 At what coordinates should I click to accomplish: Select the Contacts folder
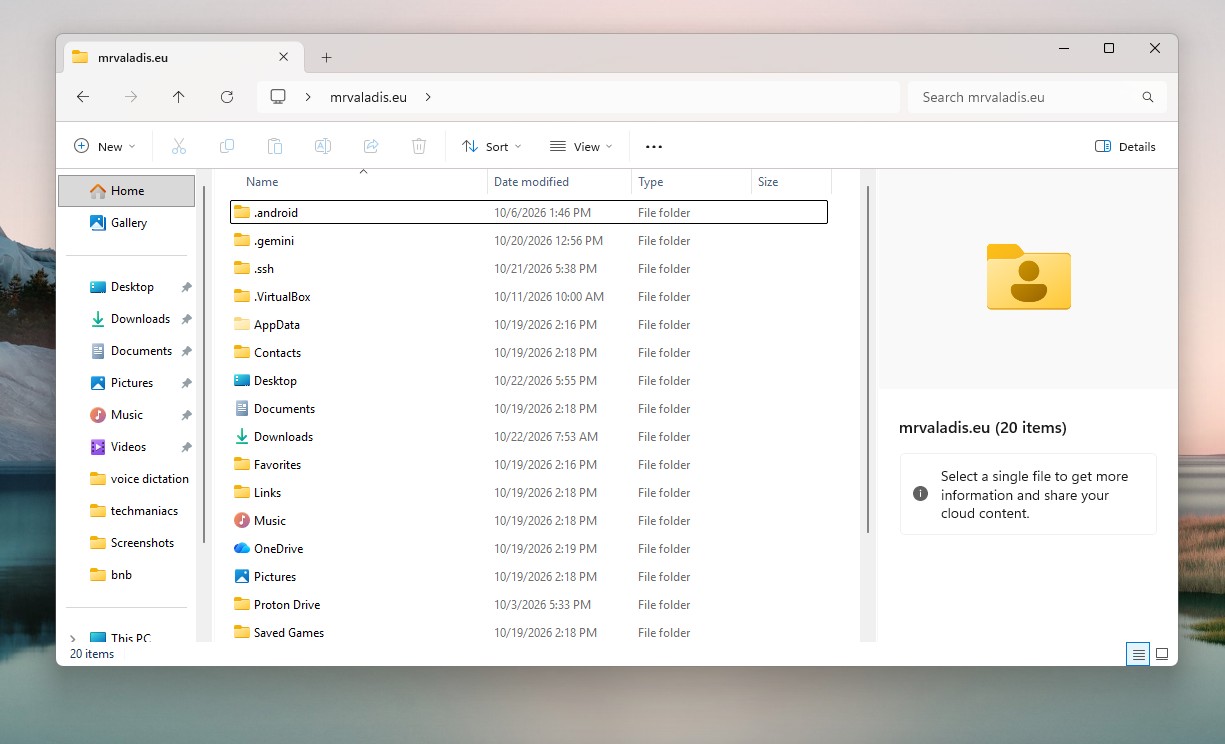click(529, 352)
